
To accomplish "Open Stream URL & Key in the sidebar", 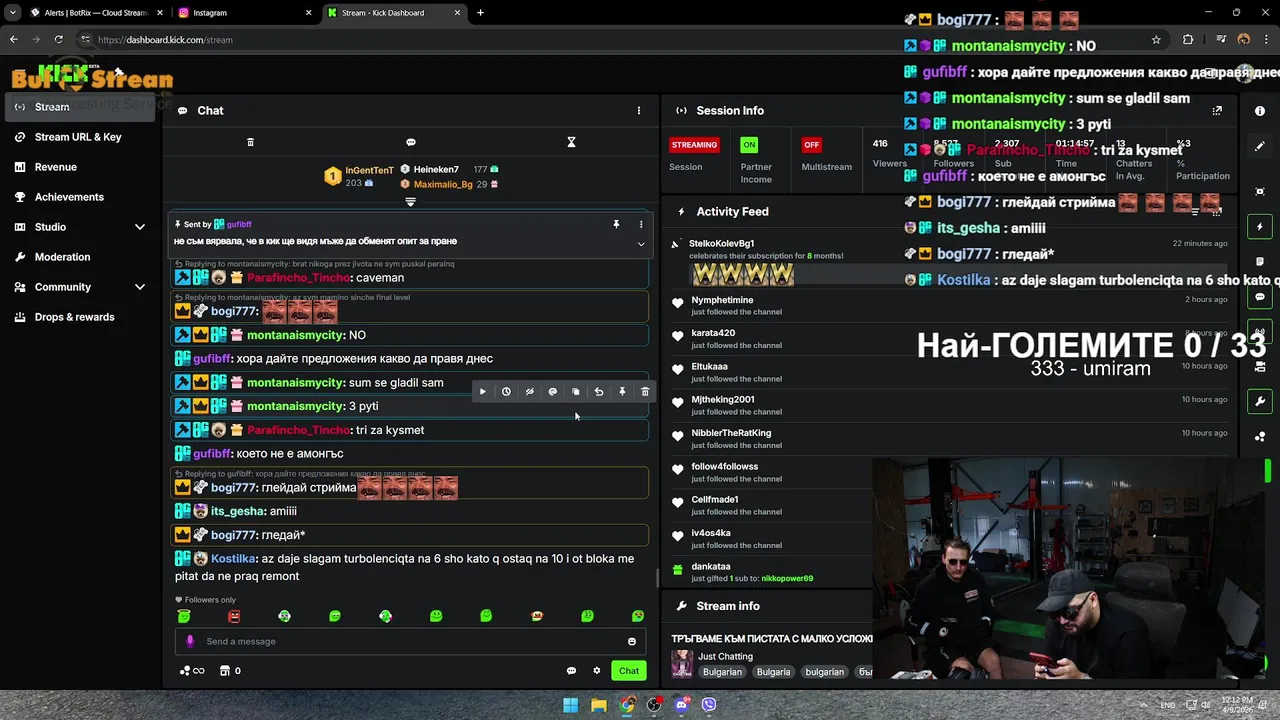I will point(82,137).
